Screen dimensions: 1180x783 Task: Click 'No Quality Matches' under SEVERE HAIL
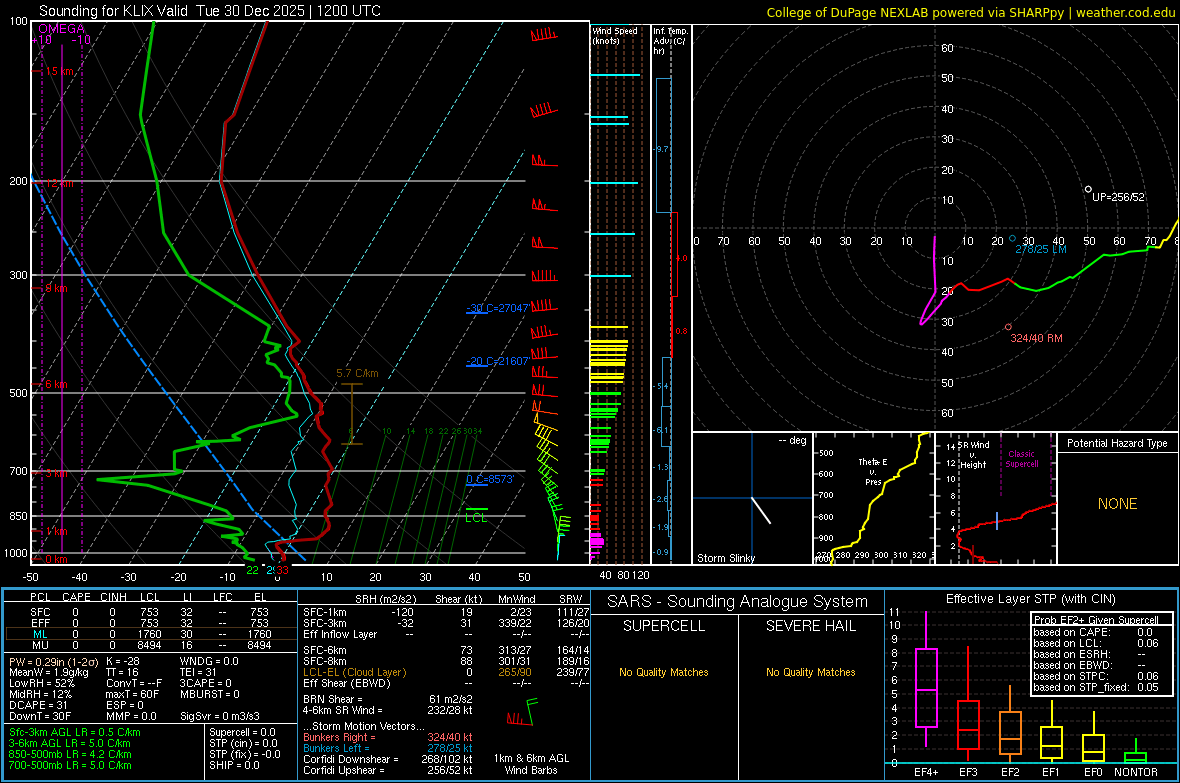click(810, 672)
